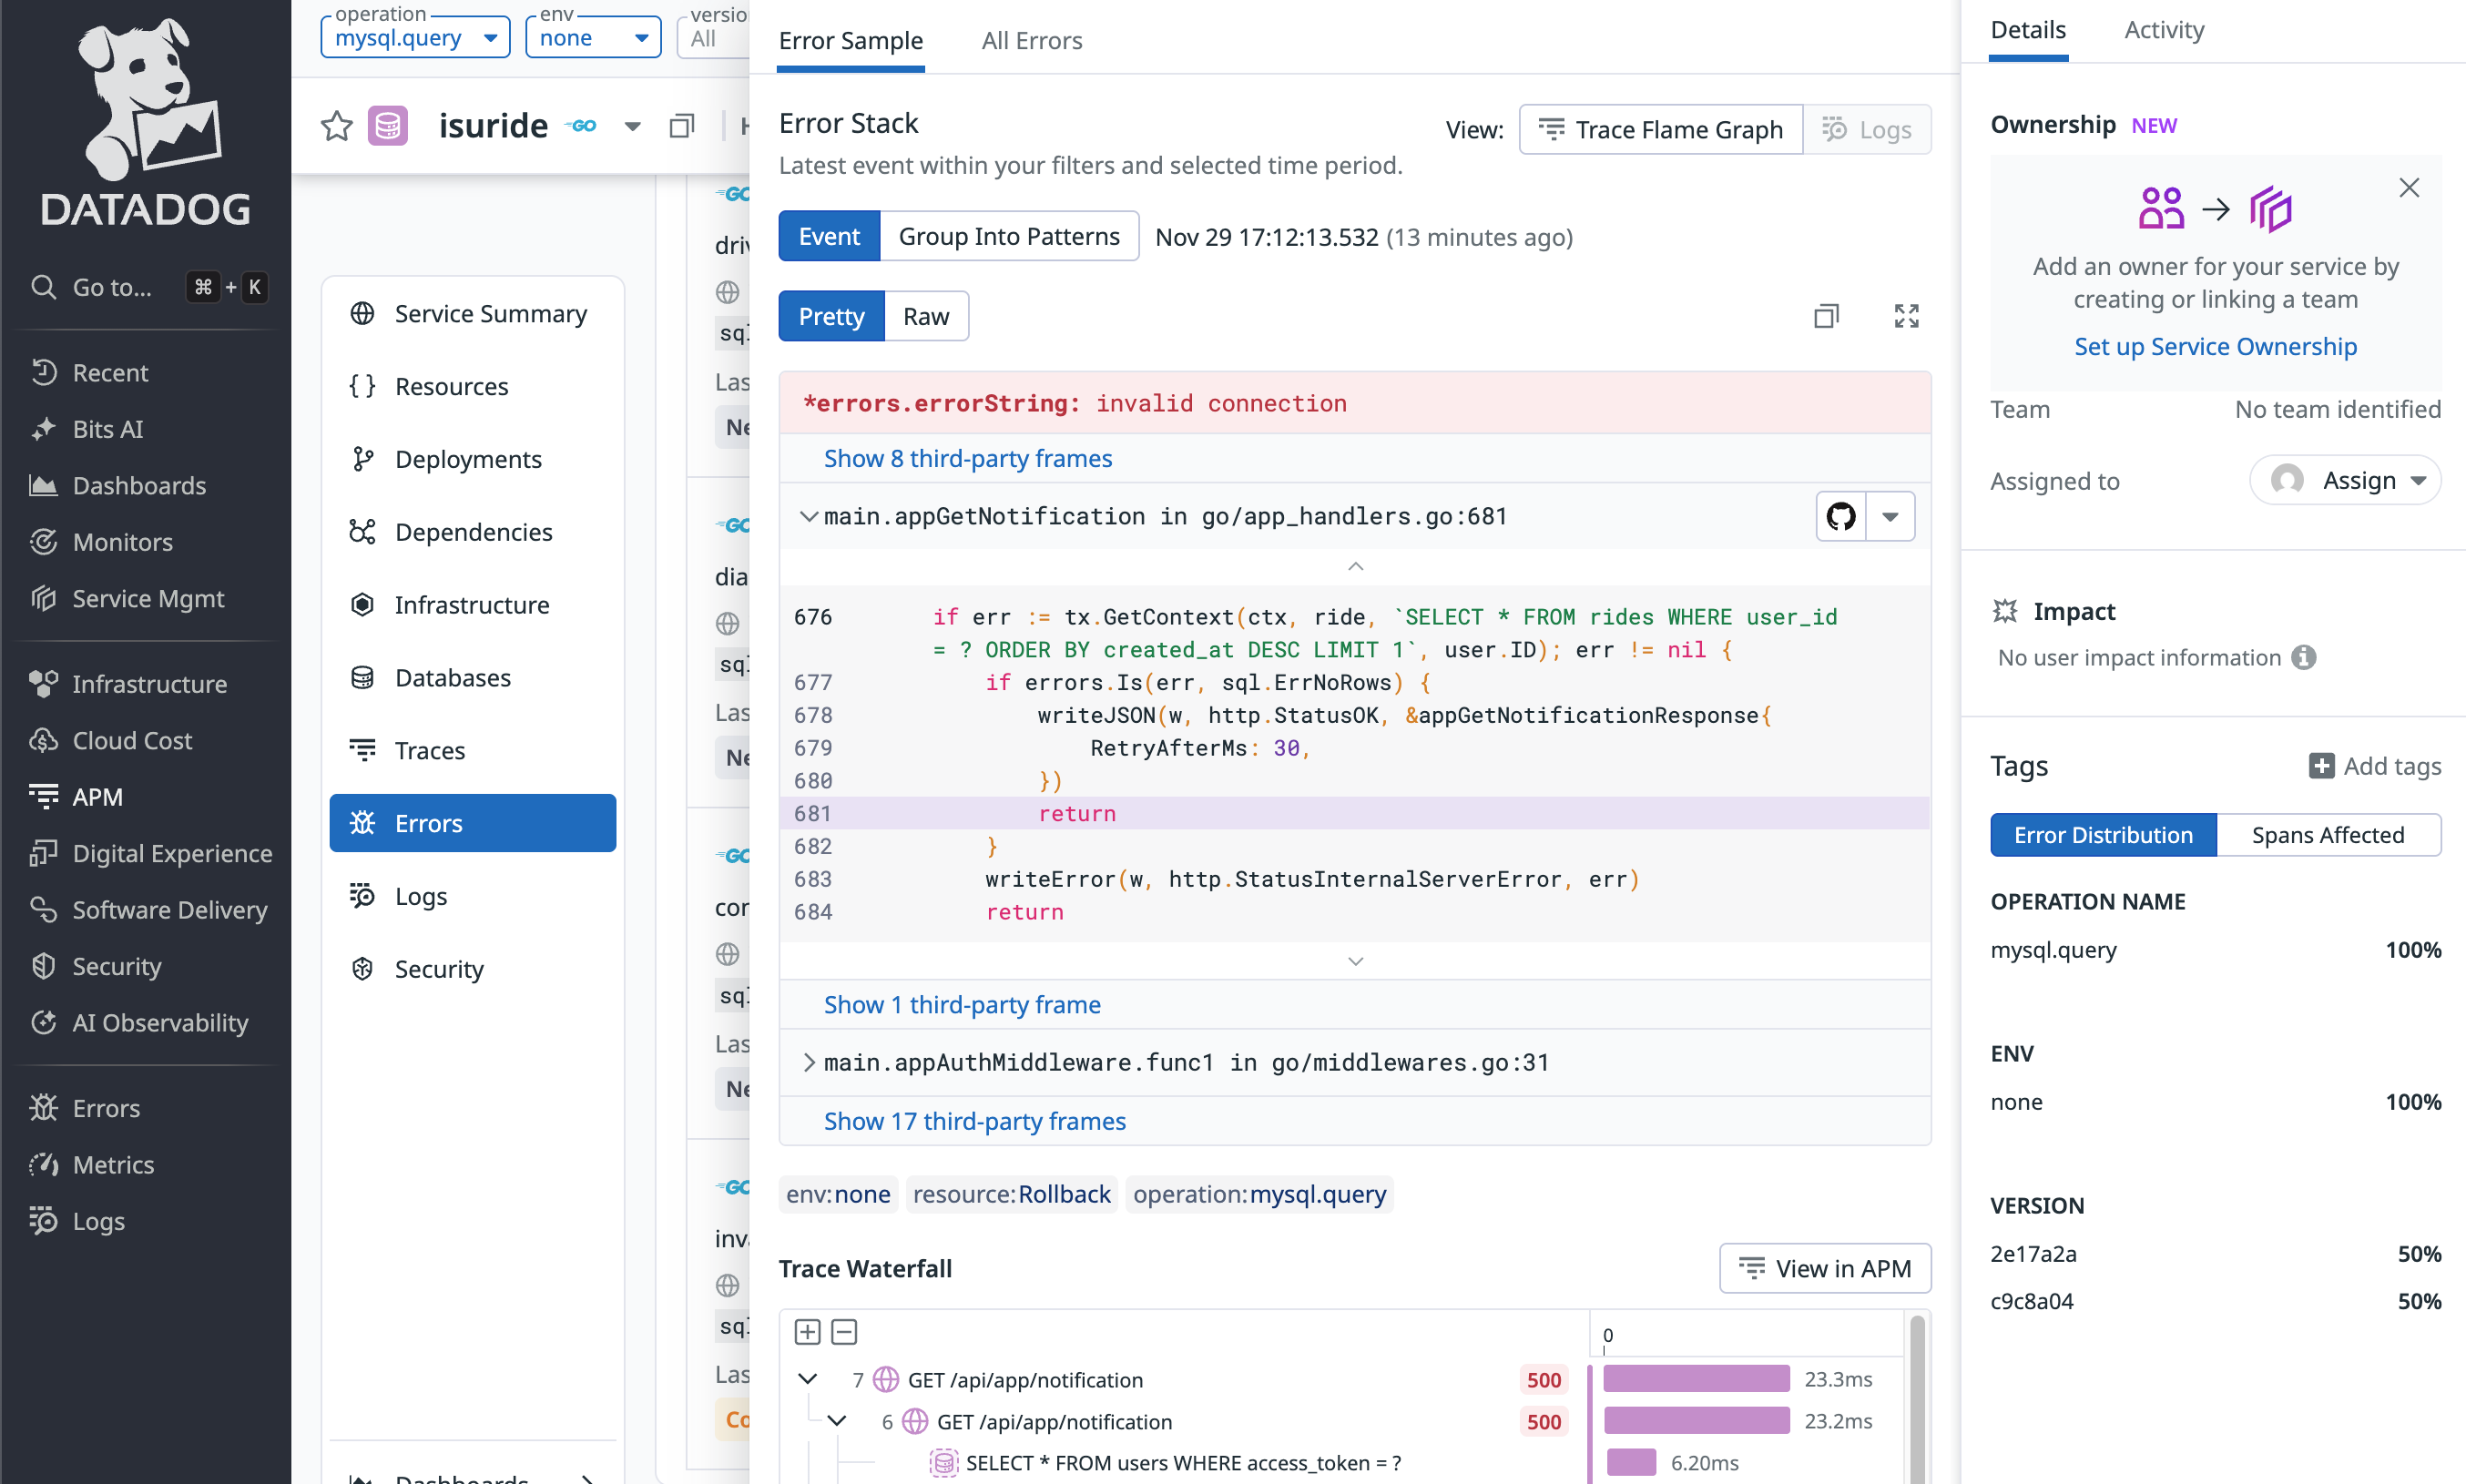Click the View in APM button
Screen dimensions: 2466x1484
click(x=1824, y=1268)
